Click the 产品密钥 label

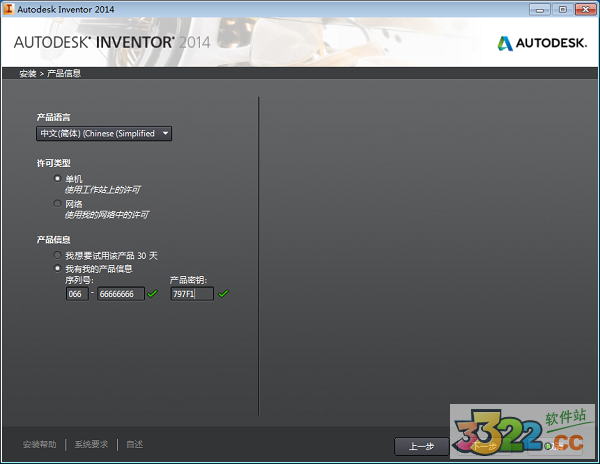pyautogui.click(x=188, y=280)
